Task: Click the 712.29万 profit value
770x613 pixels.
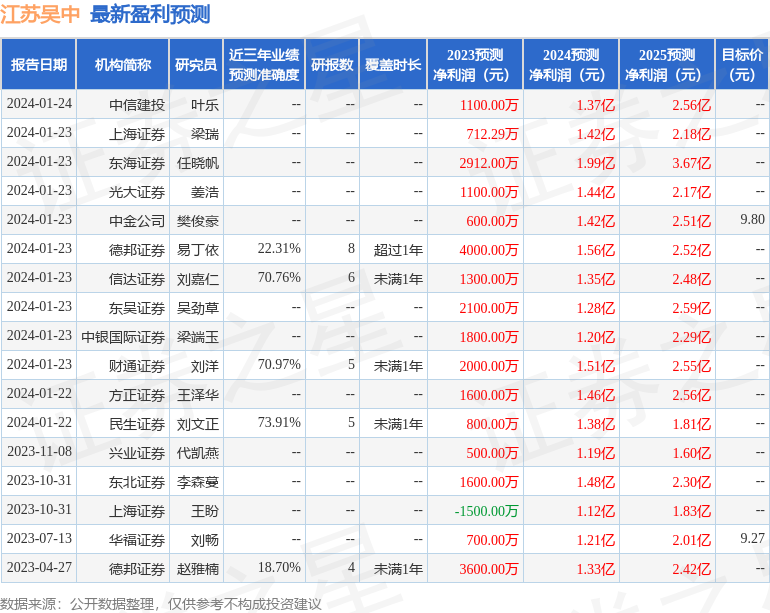Action: coord(492,134)
